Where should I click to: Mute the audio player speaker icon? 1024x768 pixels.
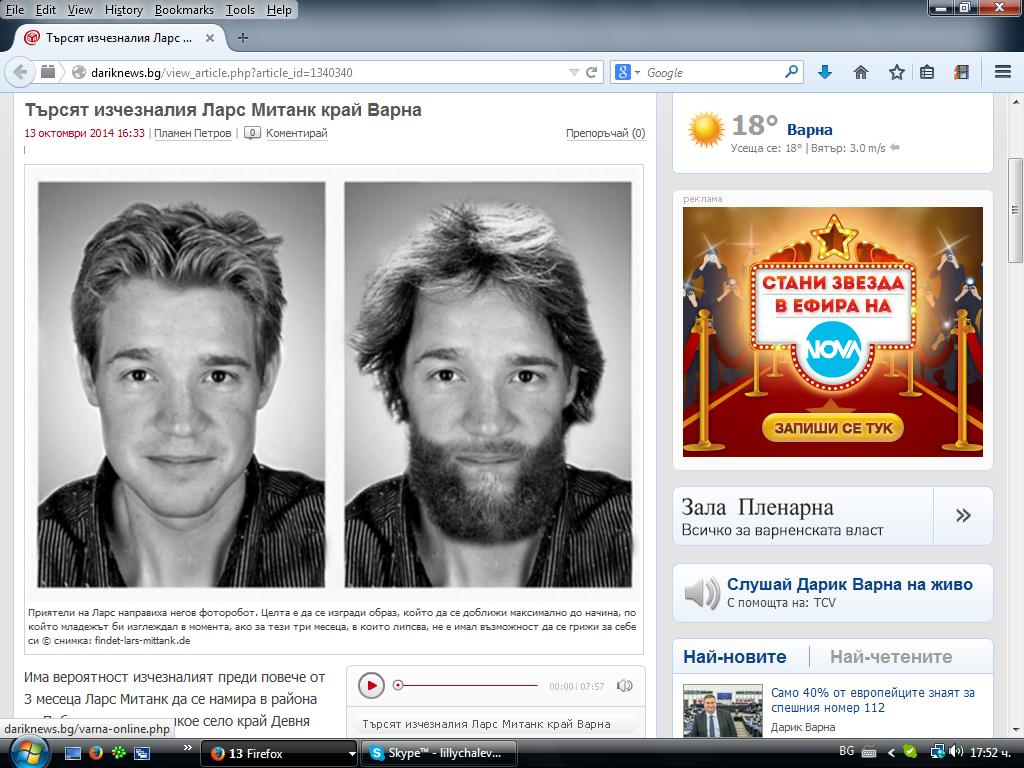[624, 686]
